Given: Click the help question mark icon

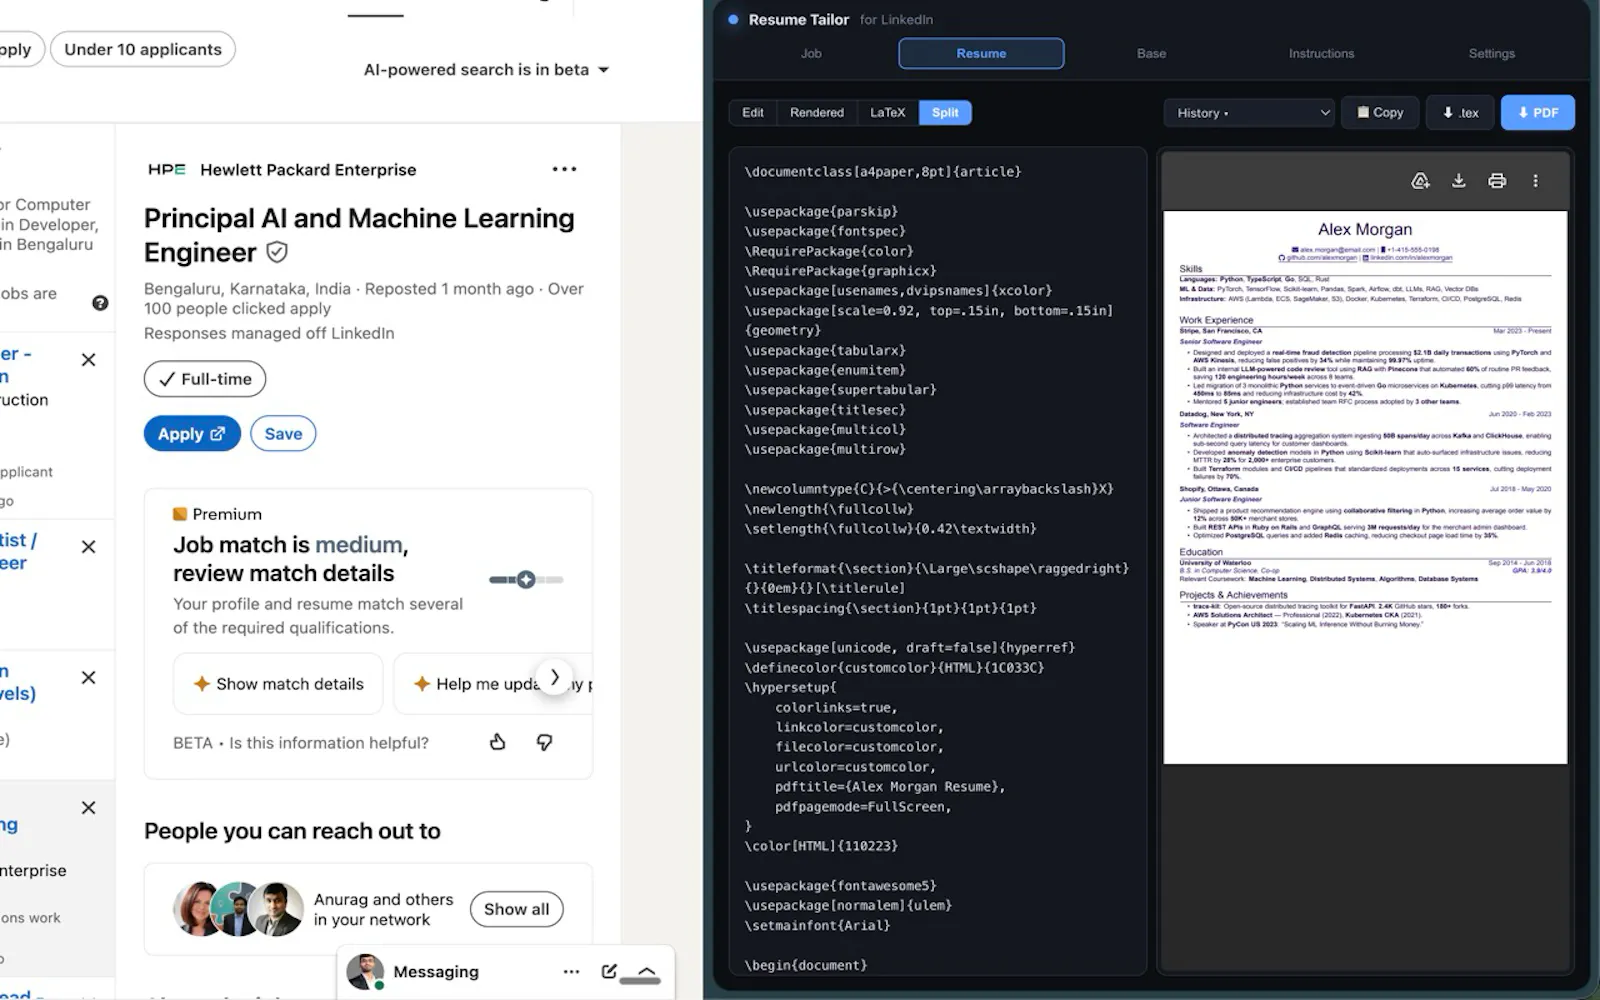Looking at the screenshot, I should point(100,303).
